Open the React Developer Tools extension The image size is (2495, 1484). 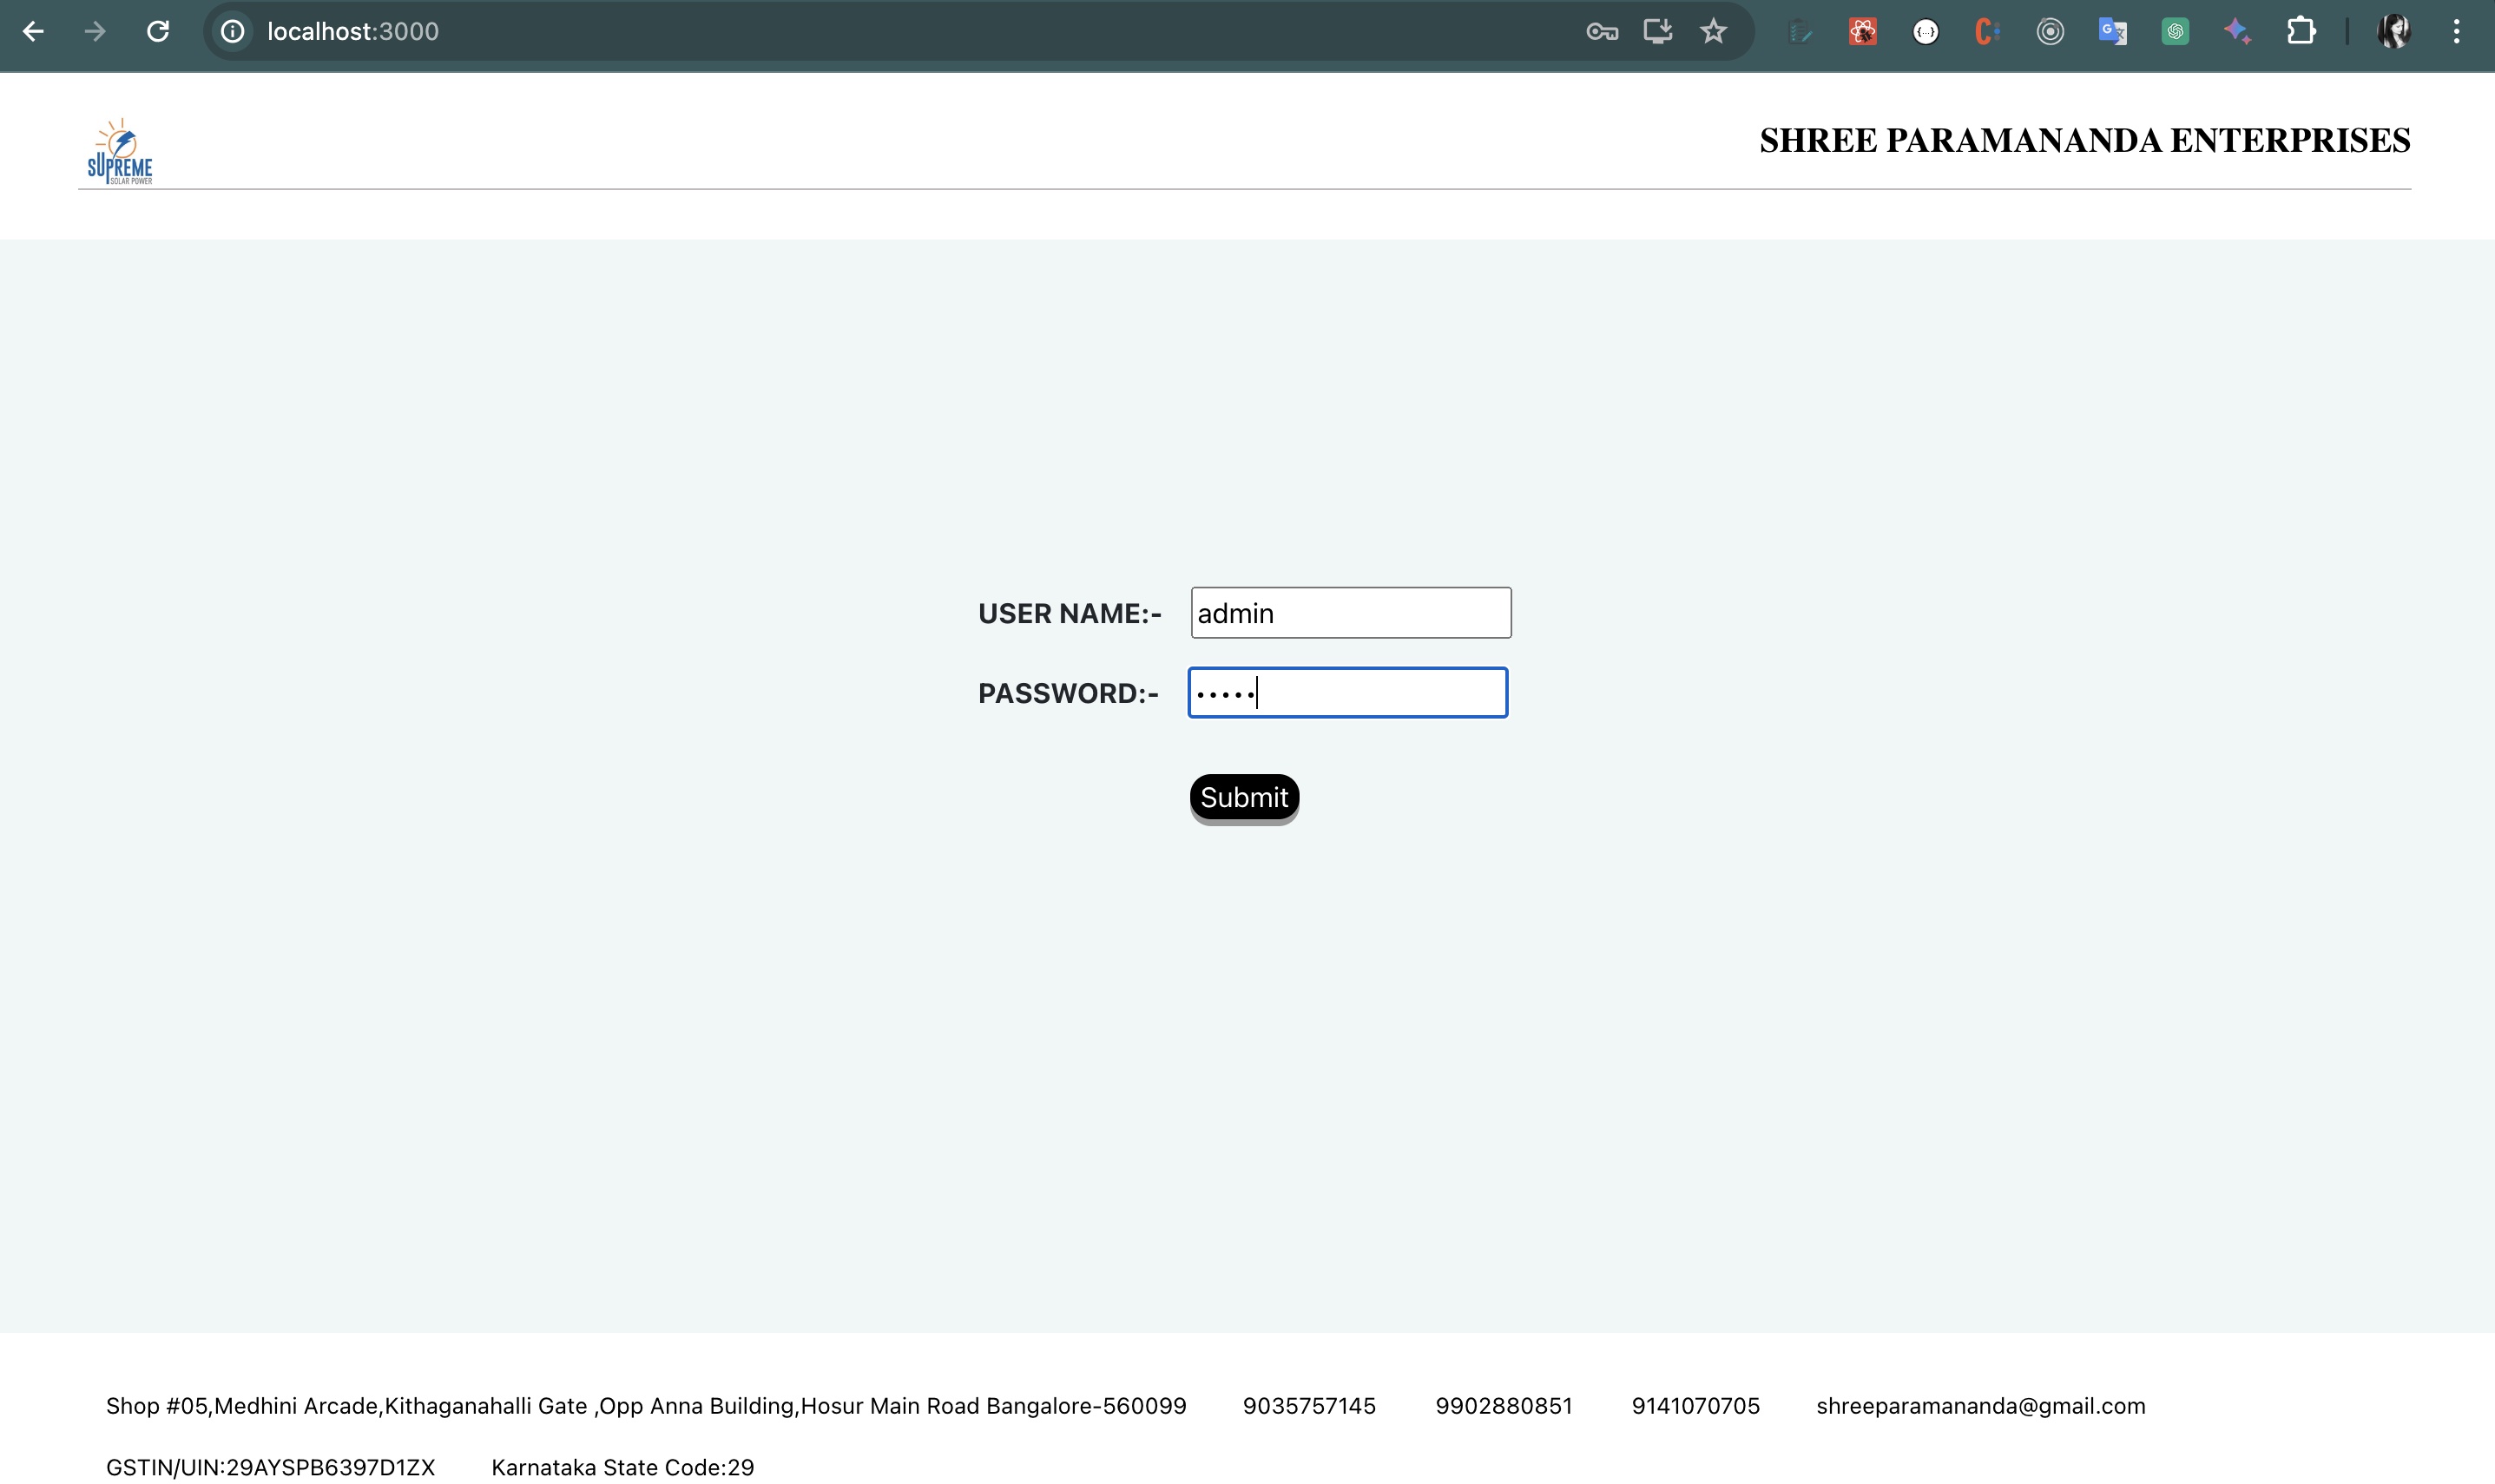(1862, 32)
